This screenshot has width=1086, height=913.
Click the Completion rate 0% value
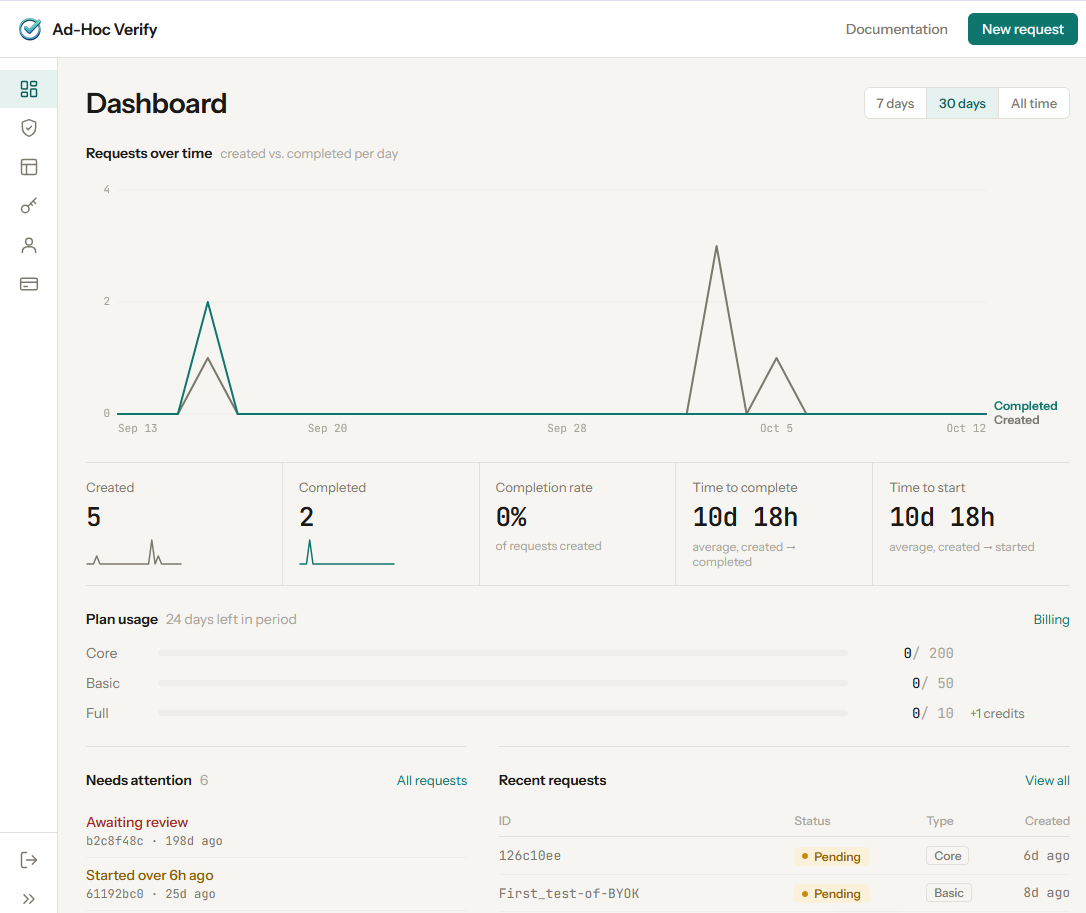(511, 517)
